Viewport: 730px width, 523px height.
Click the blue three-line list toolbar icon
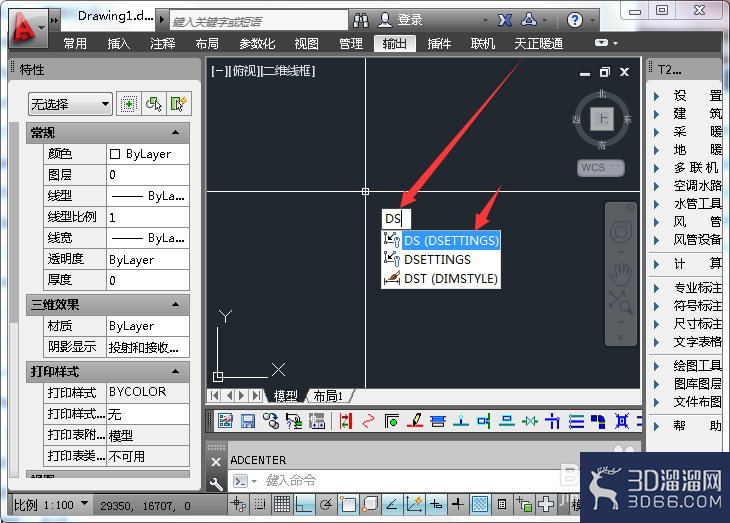576,421
